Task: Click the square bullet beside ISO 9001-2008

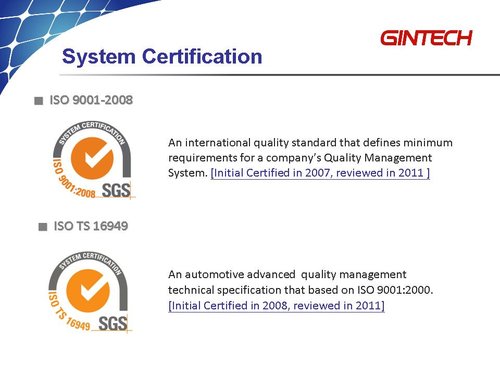Action: 39,101
